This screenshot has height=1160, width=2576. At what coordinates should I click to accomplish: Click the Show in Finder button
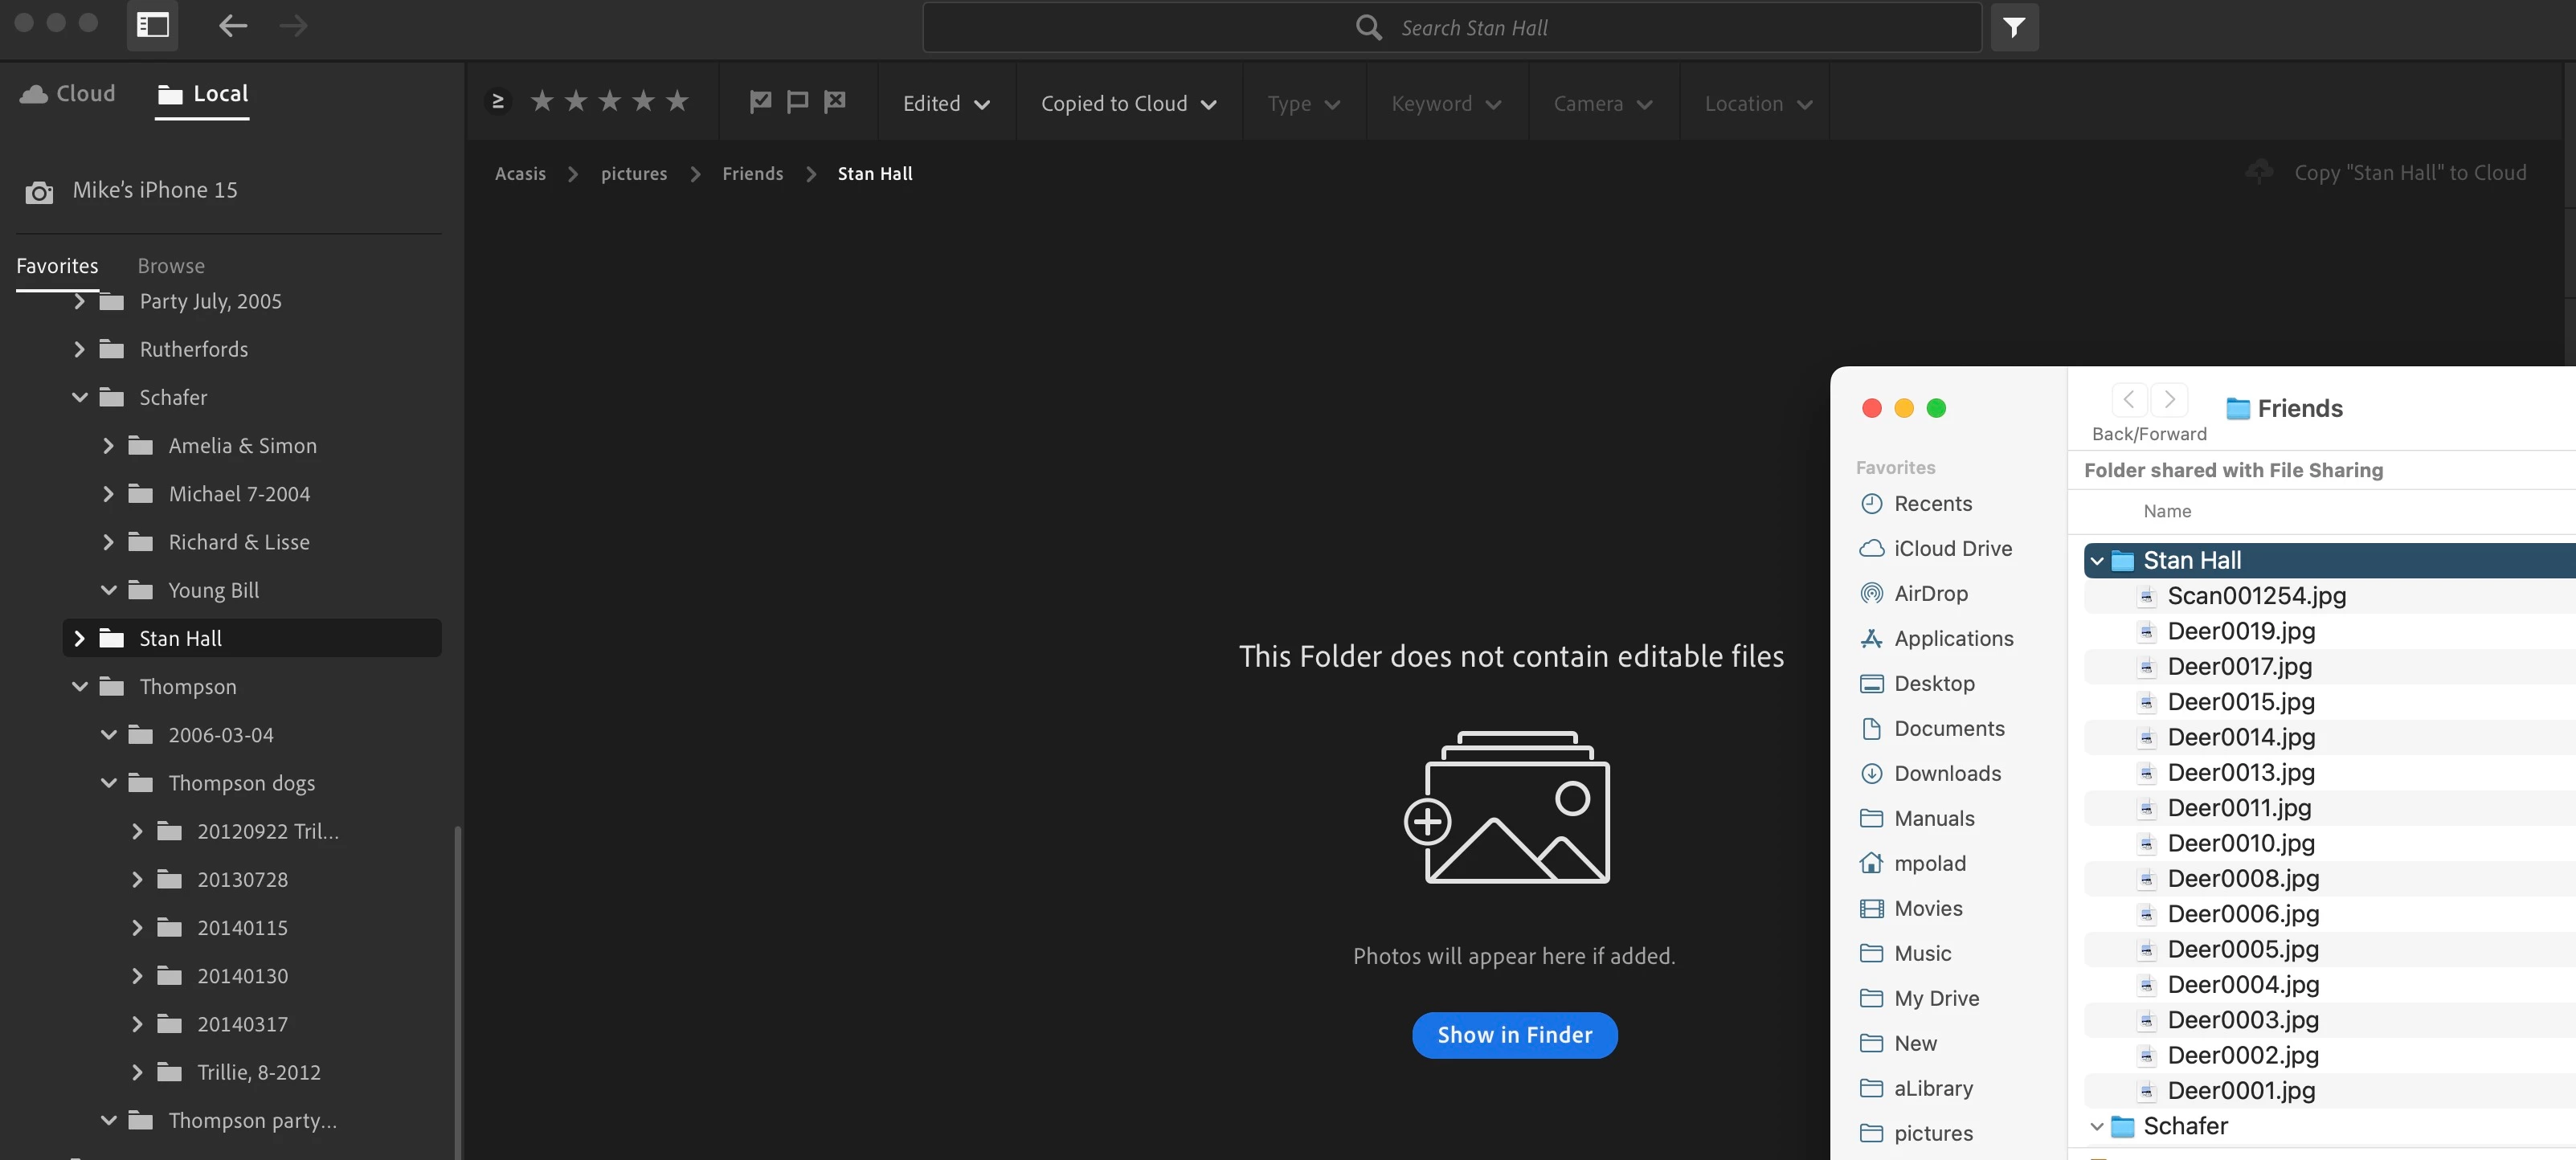tap(1514, 1035)
